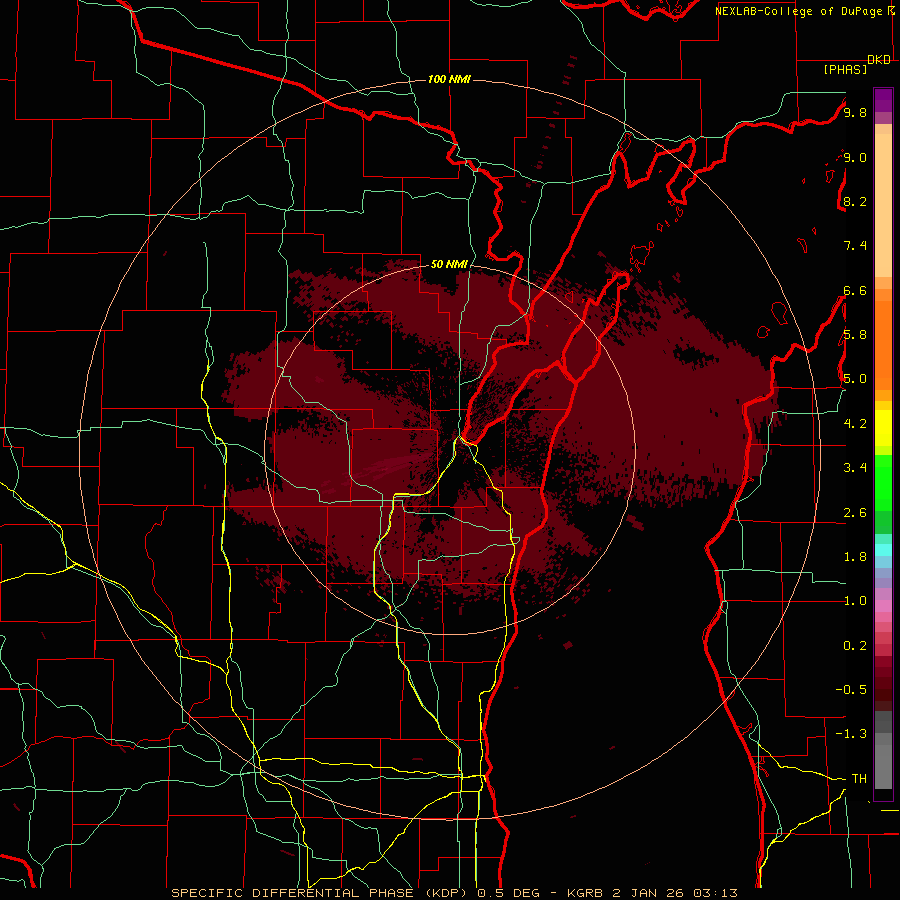Viewport: 900px width, 900px height.
Task: Pick the cyan band of the color bar
Action: (x=883, y=550)
